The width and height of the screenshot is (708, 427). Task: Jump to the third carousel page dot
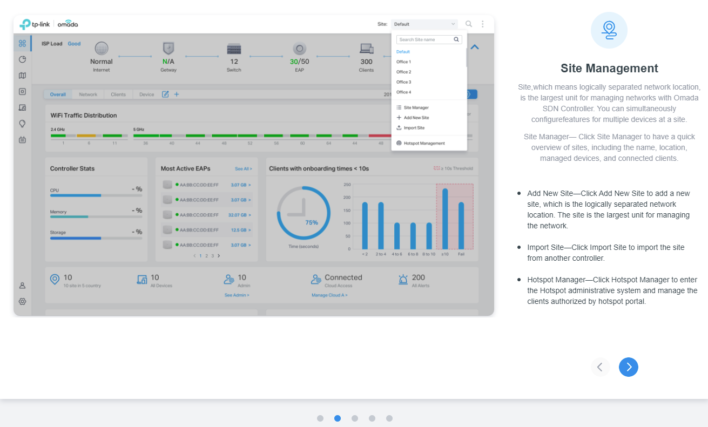click(354, 418)
